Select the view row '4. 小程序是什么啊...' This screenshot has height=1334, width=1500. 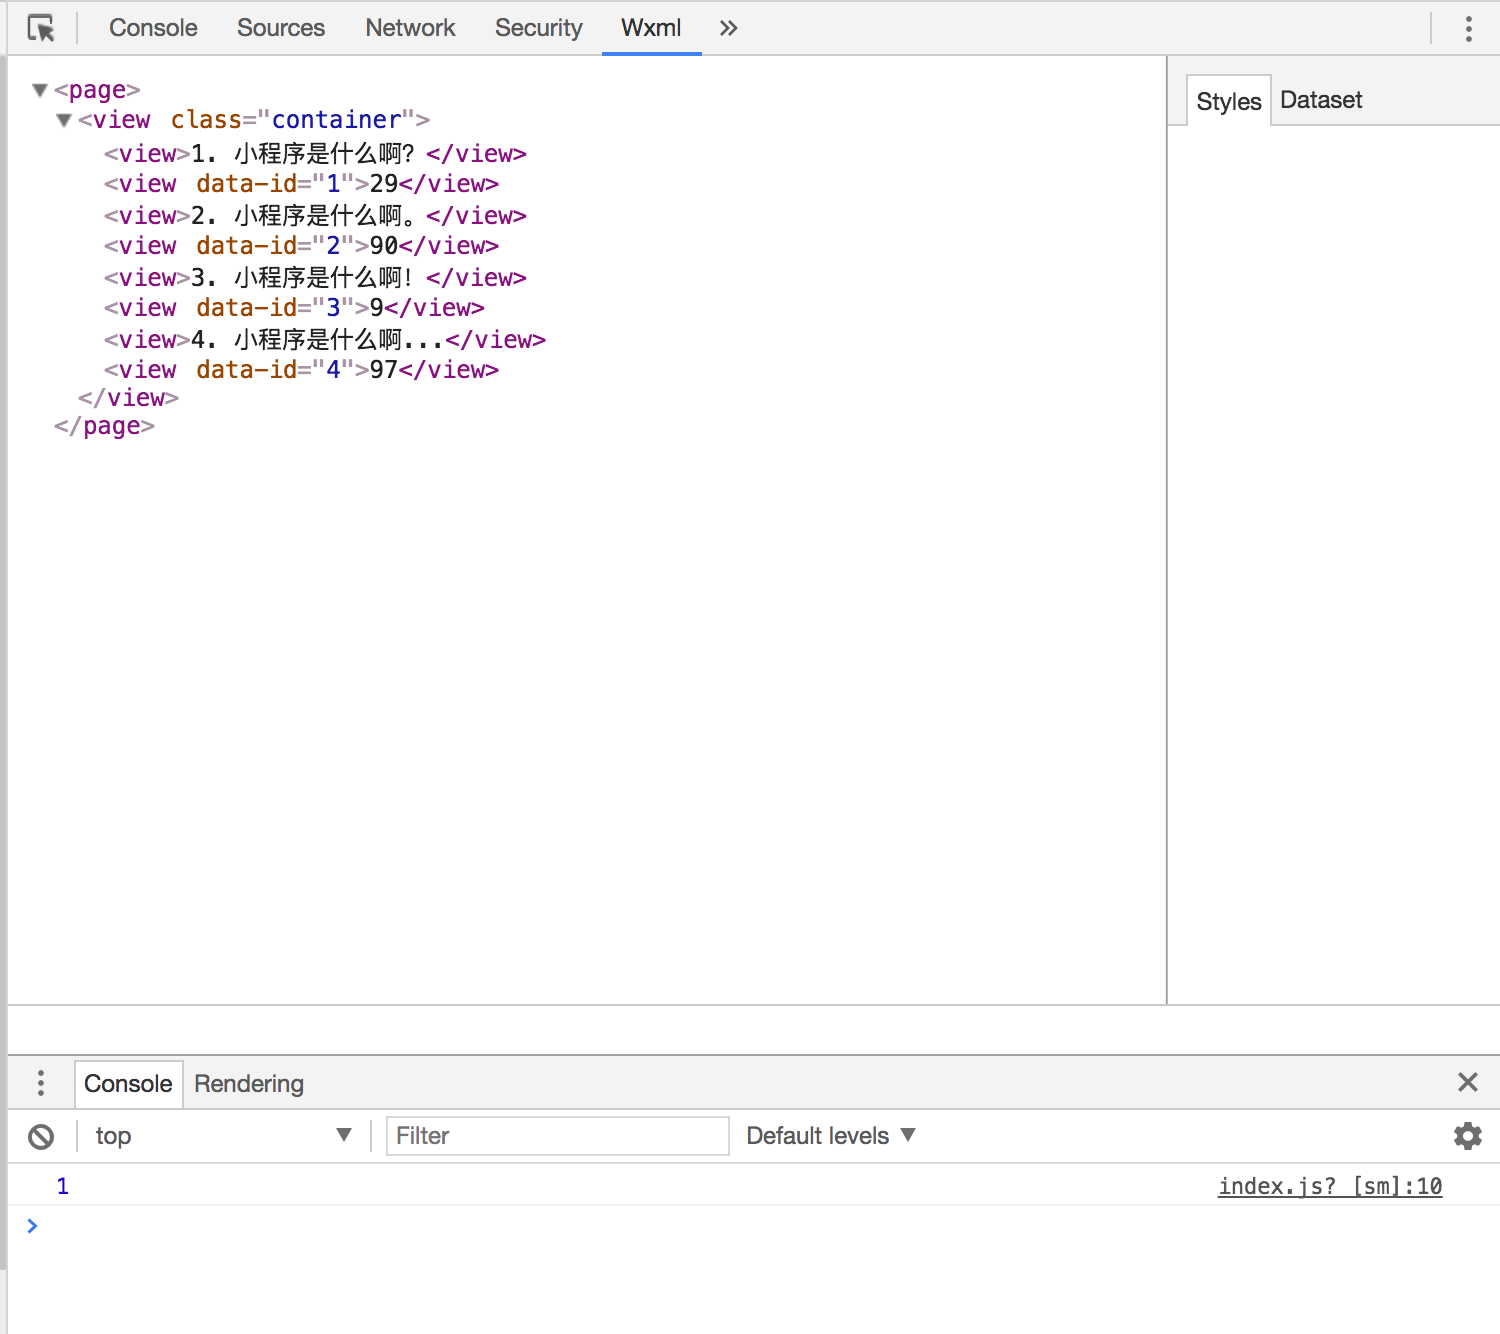point(325,340)
